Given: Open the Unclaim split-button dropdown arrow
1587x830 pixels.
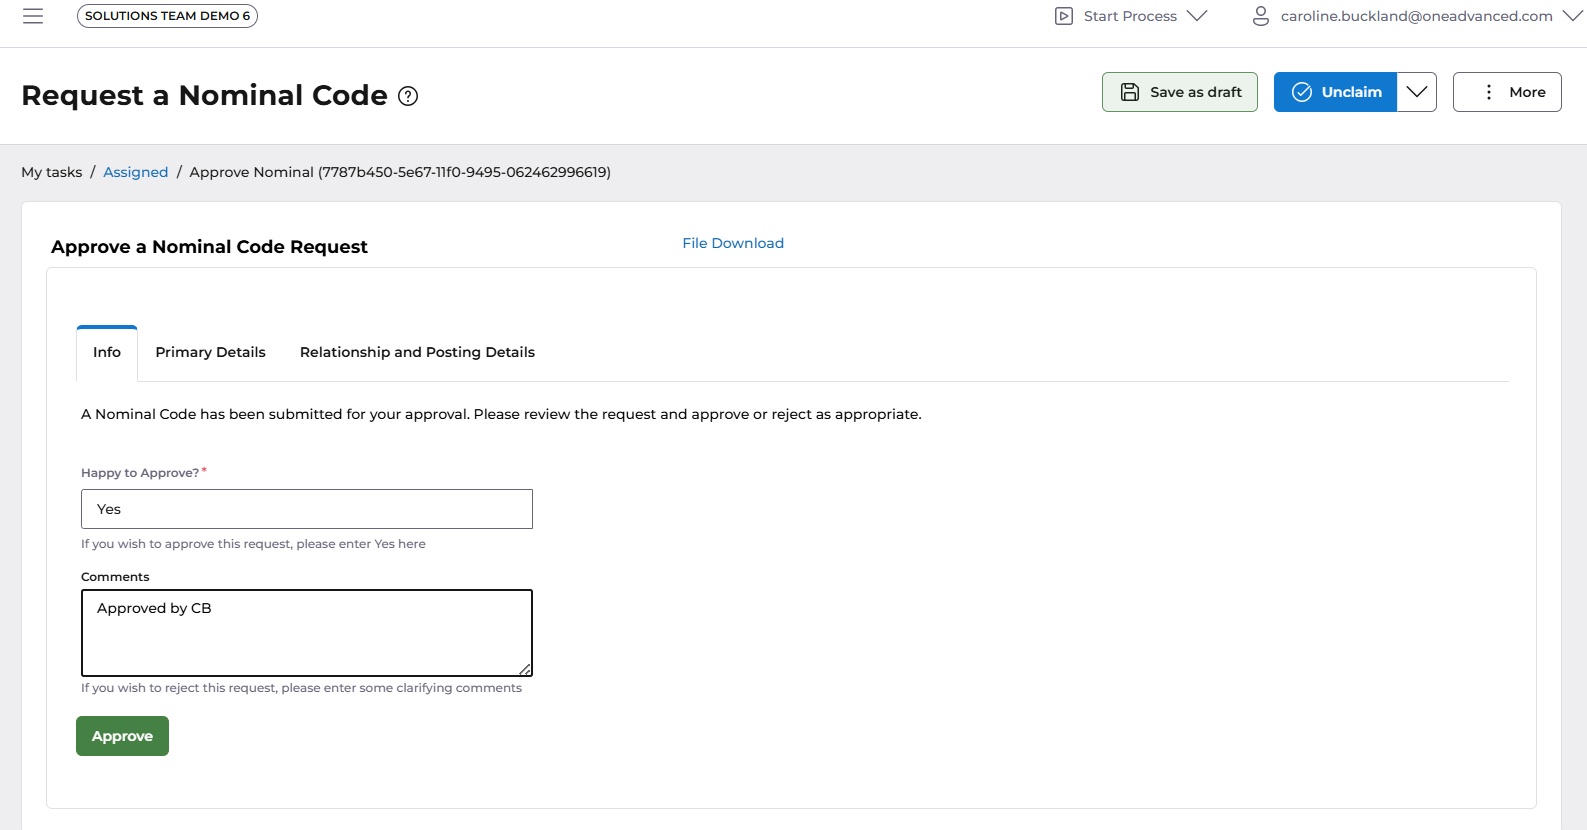Looking at the screenshot, I should click(x=1417, y=92).
